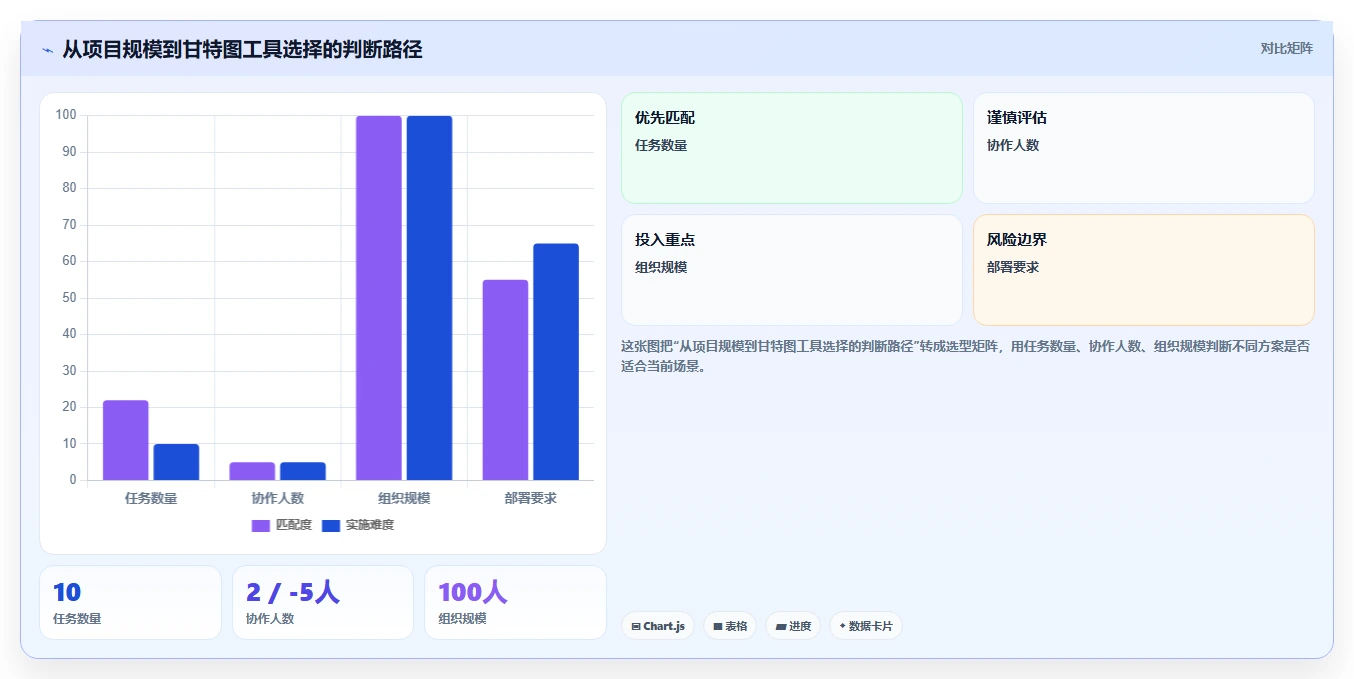This screenshot has height=679, width=1354.
Task: Click the purple 组织规模 bar
Action: [379, 298]
